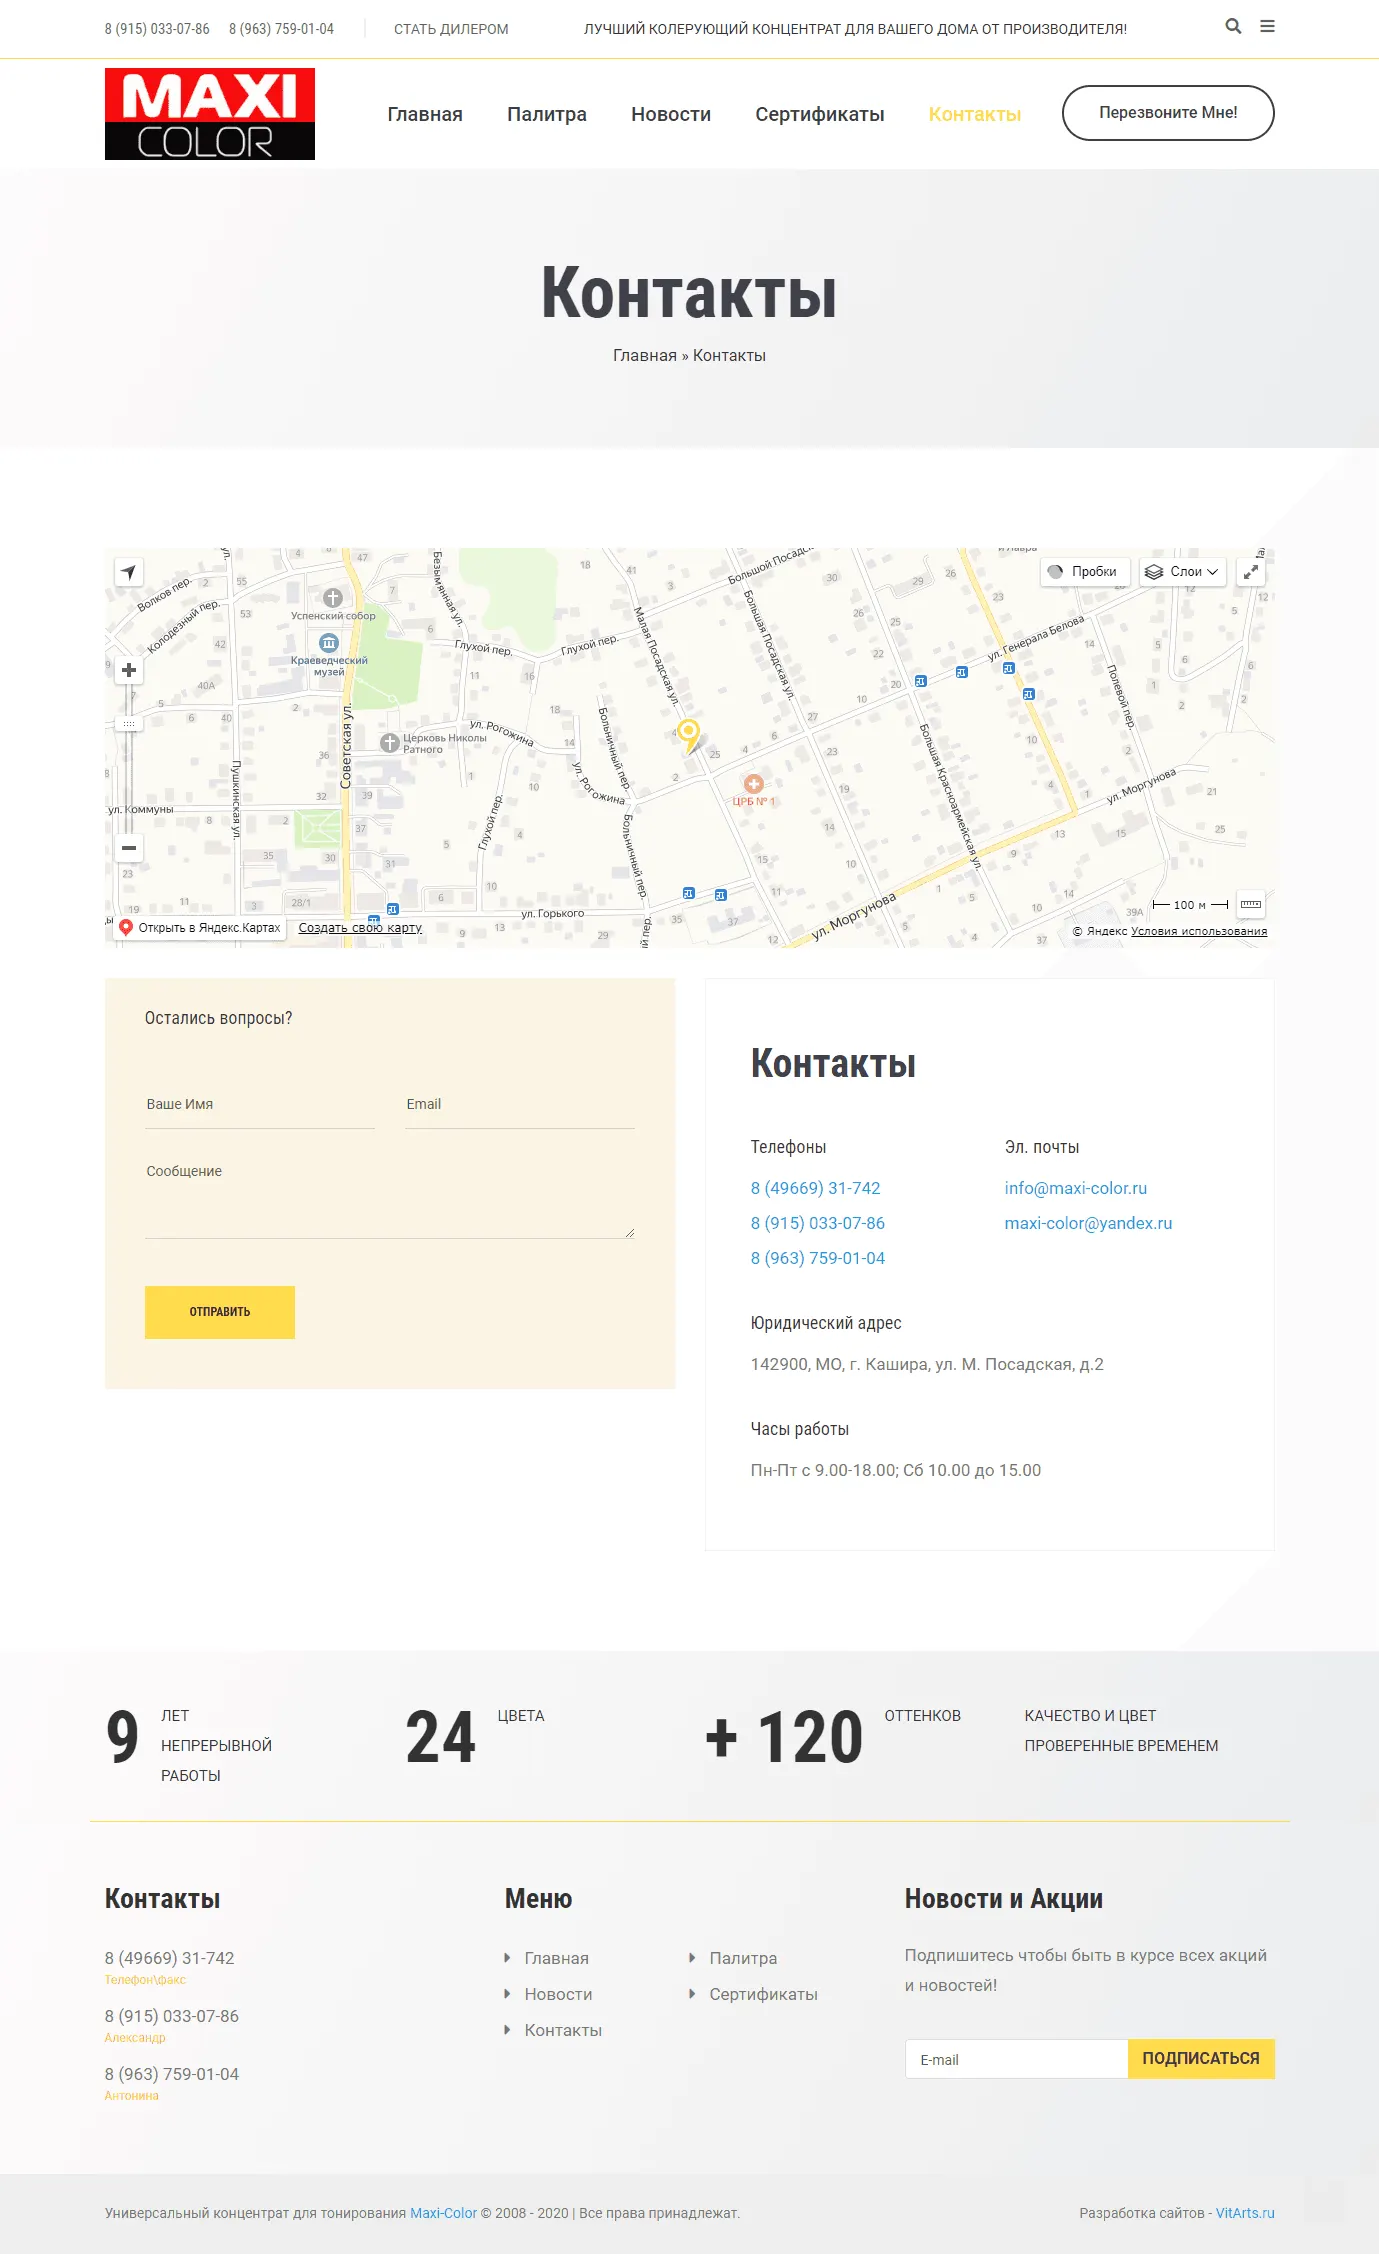Zoom in the map with plus button

[x=129, y=670]
